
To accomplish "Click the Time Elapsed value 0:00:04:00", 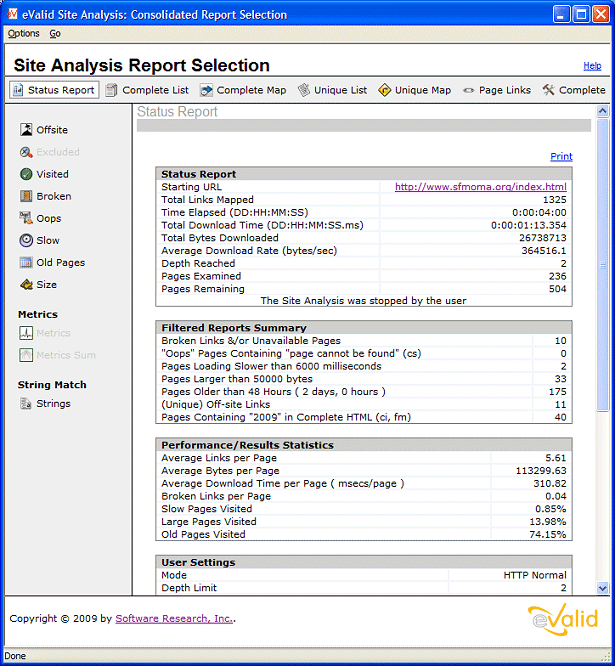I will 539,212.
